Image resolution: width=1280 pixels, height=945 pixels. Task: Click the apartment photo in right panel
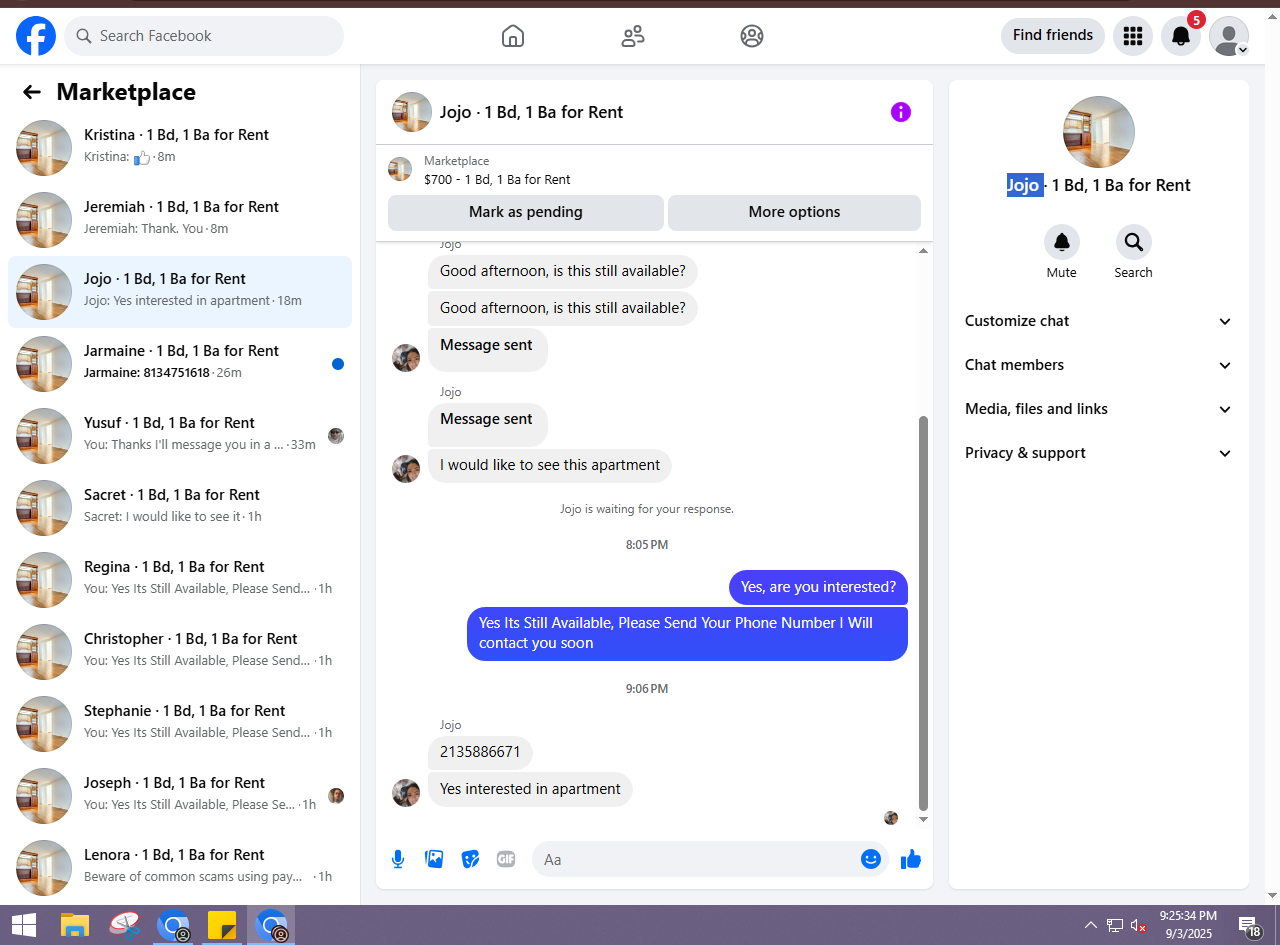click(1099, 132)
